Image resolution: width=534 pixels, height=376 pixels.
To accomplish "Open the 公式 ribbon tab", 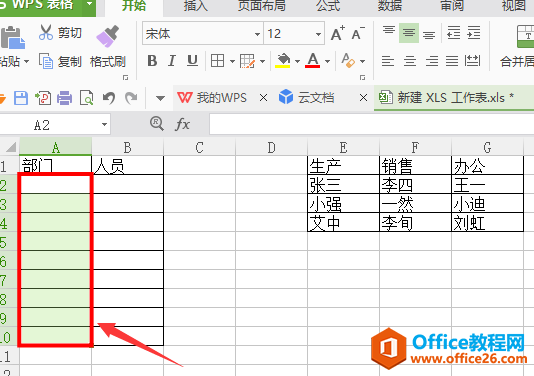I will pyautogui.click(x=328, y=6).
